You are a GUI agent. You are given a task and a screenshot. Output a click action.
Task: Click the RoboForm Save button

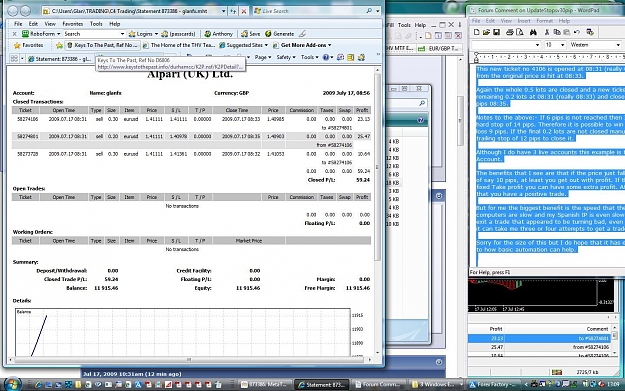(250, 34)
